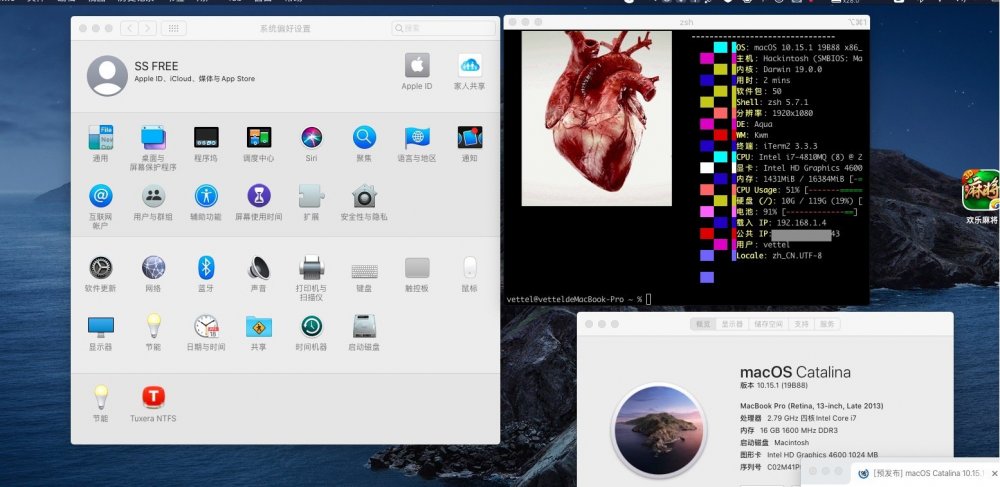Click 'Shell: zsh 5.7.1' line

tap(772, 102)
